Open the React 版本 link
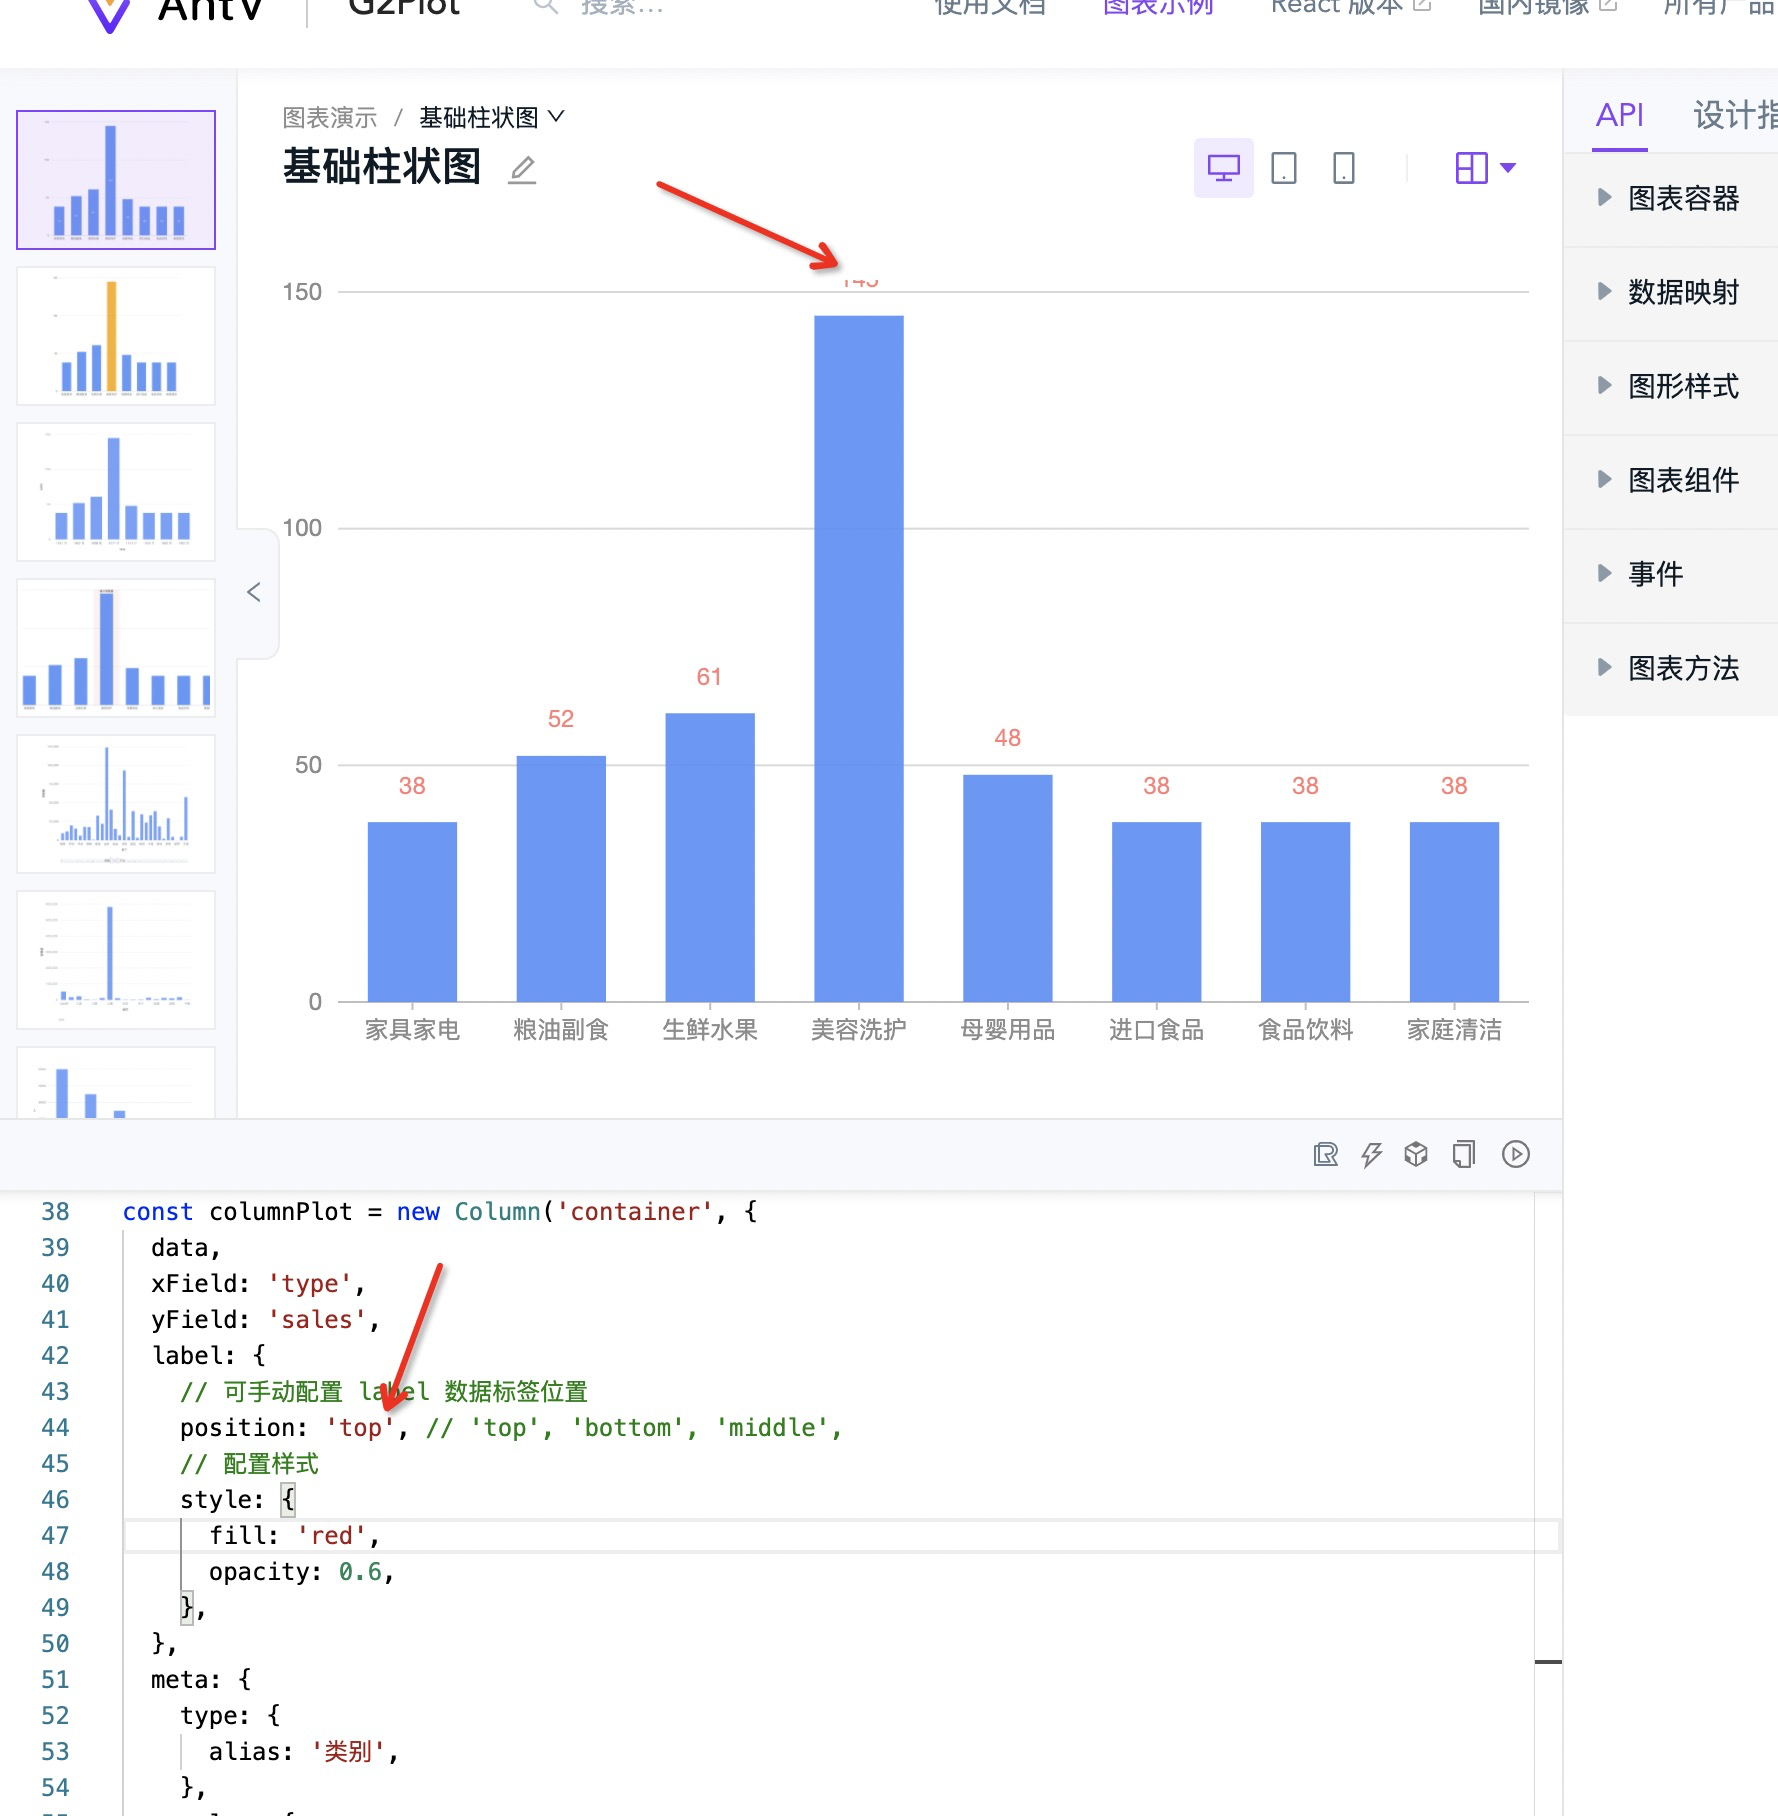 1337,8
